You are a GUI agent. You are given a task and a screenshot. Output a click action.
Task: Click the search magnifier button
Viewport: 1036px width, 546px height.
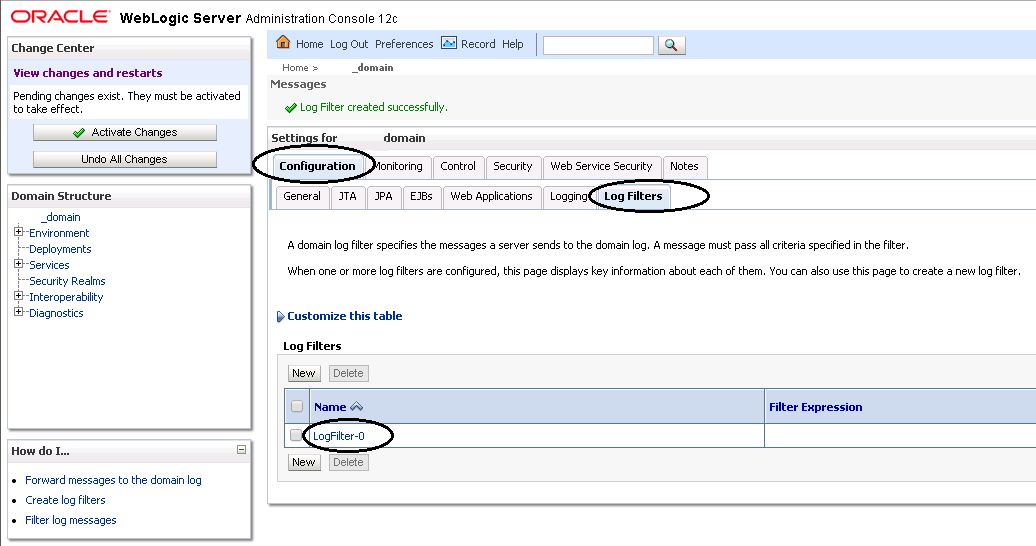(x=671, y=45)
